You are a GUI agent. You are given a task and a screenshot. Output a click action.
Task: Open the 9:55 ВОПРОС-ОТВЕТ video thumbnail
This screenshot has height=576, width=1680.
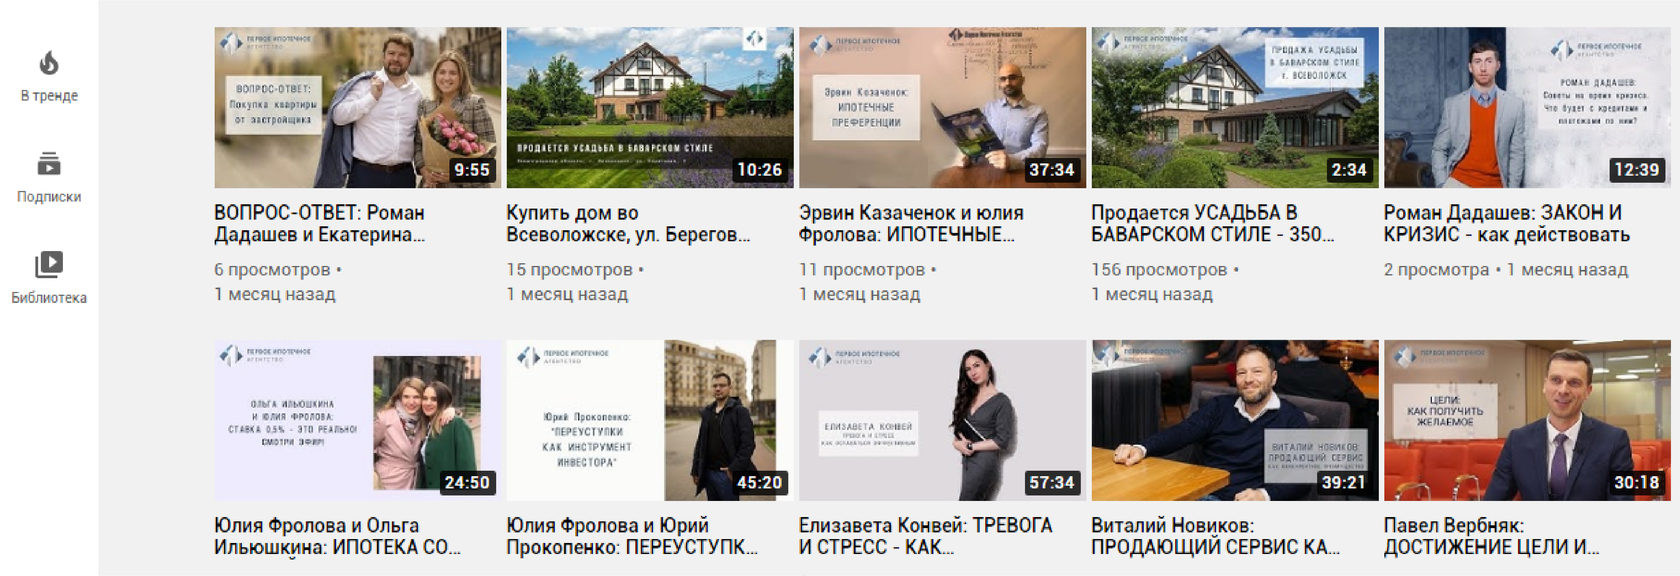(357, 107)
